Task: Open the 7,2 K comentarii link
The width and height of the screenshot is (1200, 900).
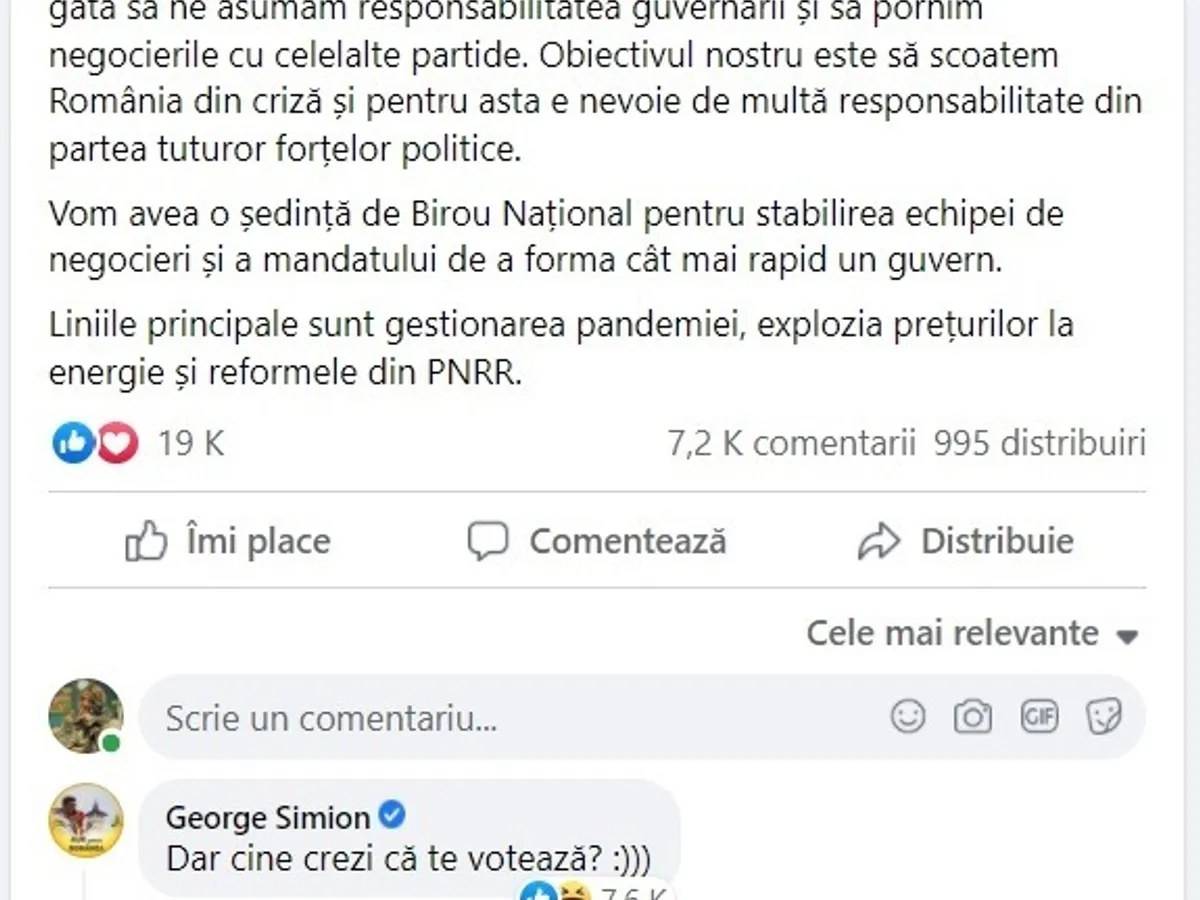Action: point(791,443)
